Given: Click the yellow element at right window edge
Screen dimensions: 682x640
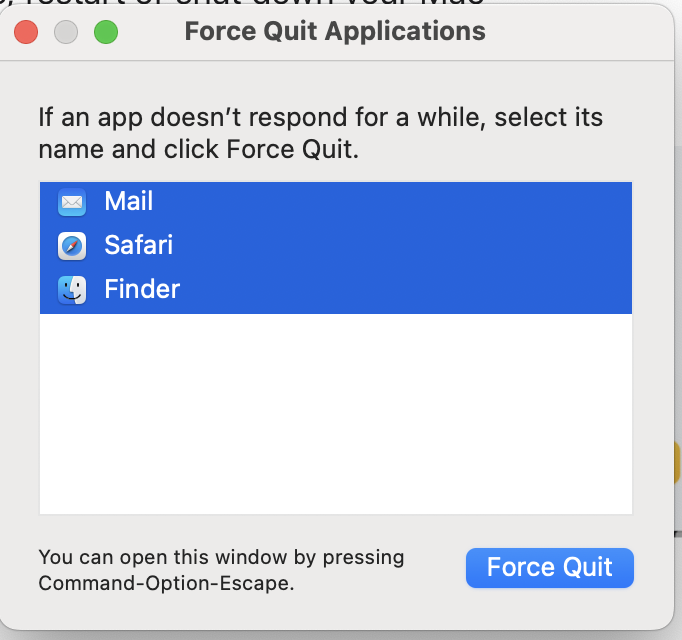Looking at the screenshot, I should tap(678, 465).
